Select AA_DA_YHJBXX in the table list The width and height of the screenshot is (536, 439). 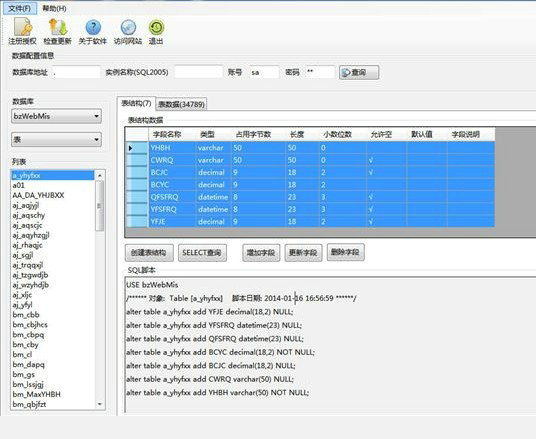coord(53,195)
